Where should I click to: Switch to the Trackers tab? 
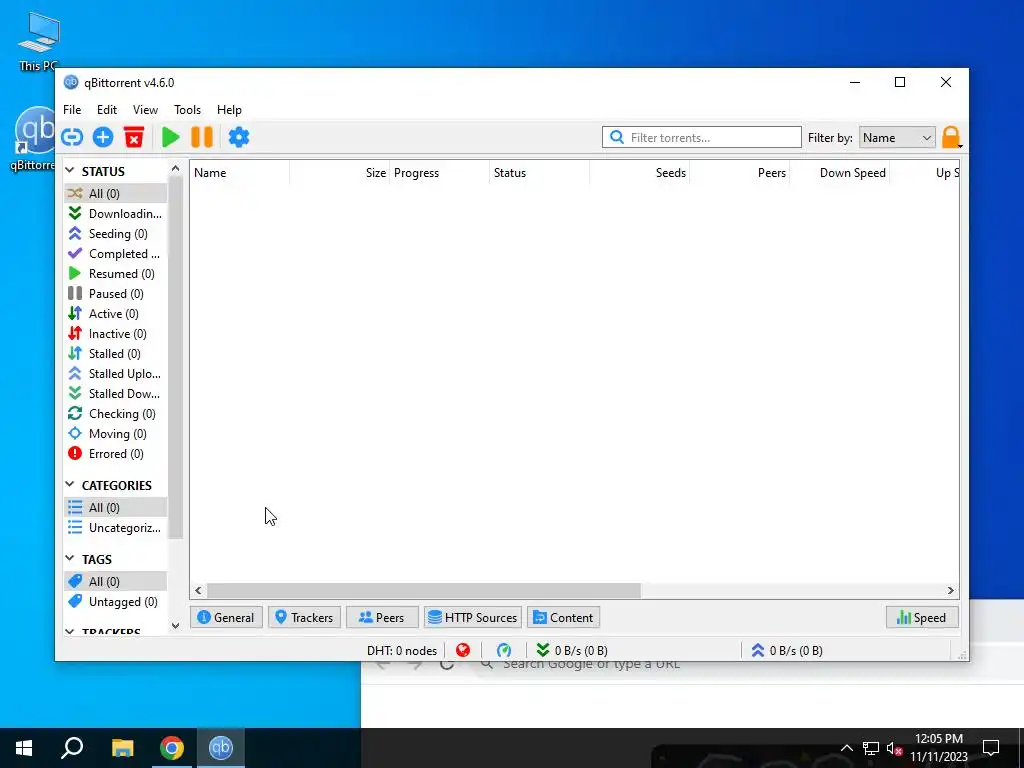click(304, 617)
